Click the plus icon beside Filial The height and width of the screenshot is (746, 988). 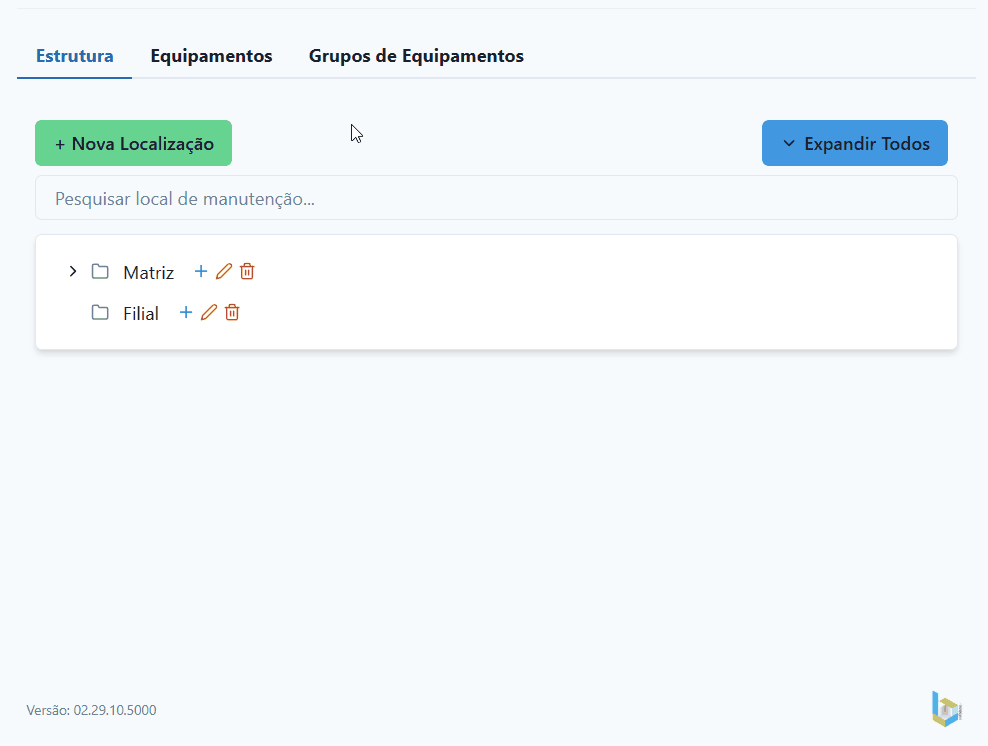click(x=185, y=312)
